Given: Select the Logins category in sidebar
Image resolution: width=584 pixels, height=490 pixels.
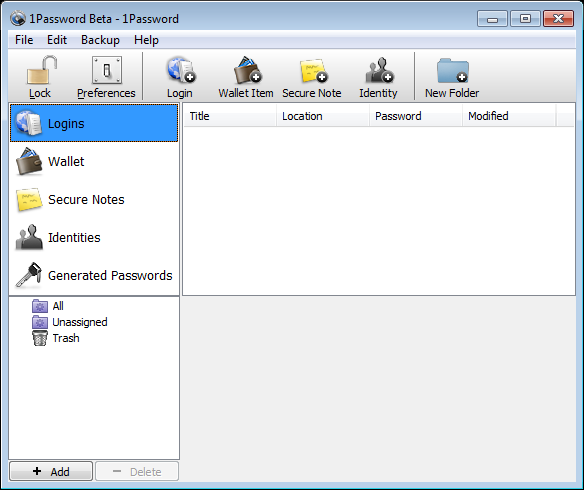Looking at the screenshot, I should 94,123.
